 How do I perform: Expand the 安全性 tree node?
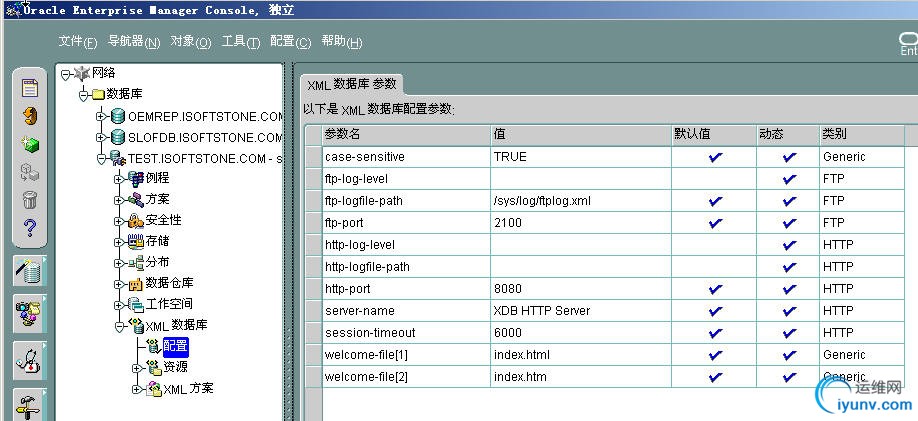(x=119, y=221)
